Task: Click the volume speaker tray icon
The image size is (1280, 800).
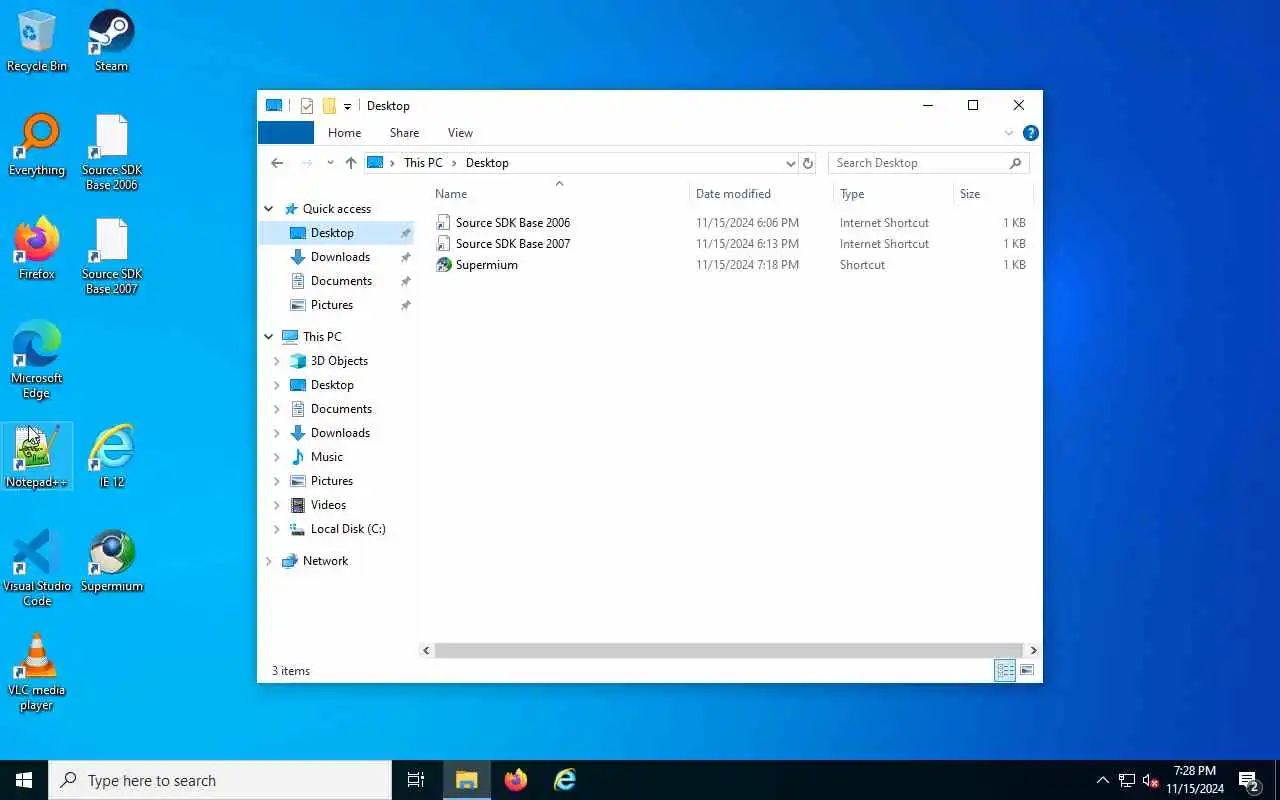Action: coord(1150,781)
